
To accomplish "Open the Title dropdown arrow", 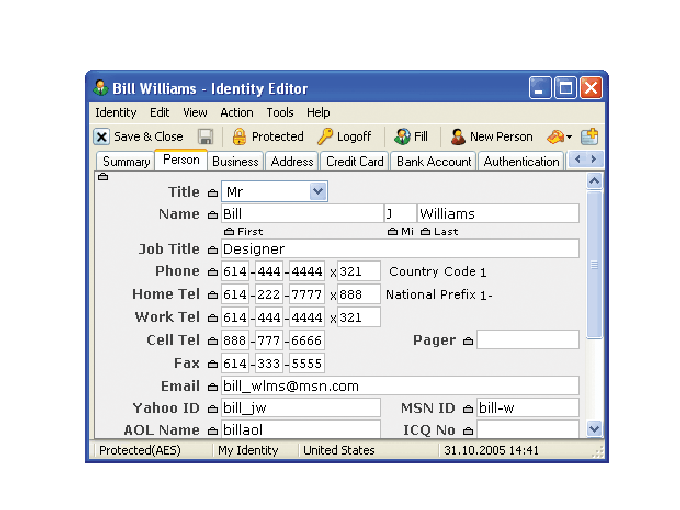I will [x=318, y=191].
